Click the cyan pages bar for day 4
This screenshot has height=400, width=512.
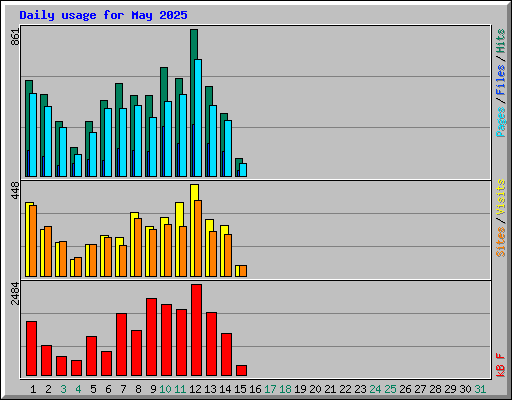[78, 165]
